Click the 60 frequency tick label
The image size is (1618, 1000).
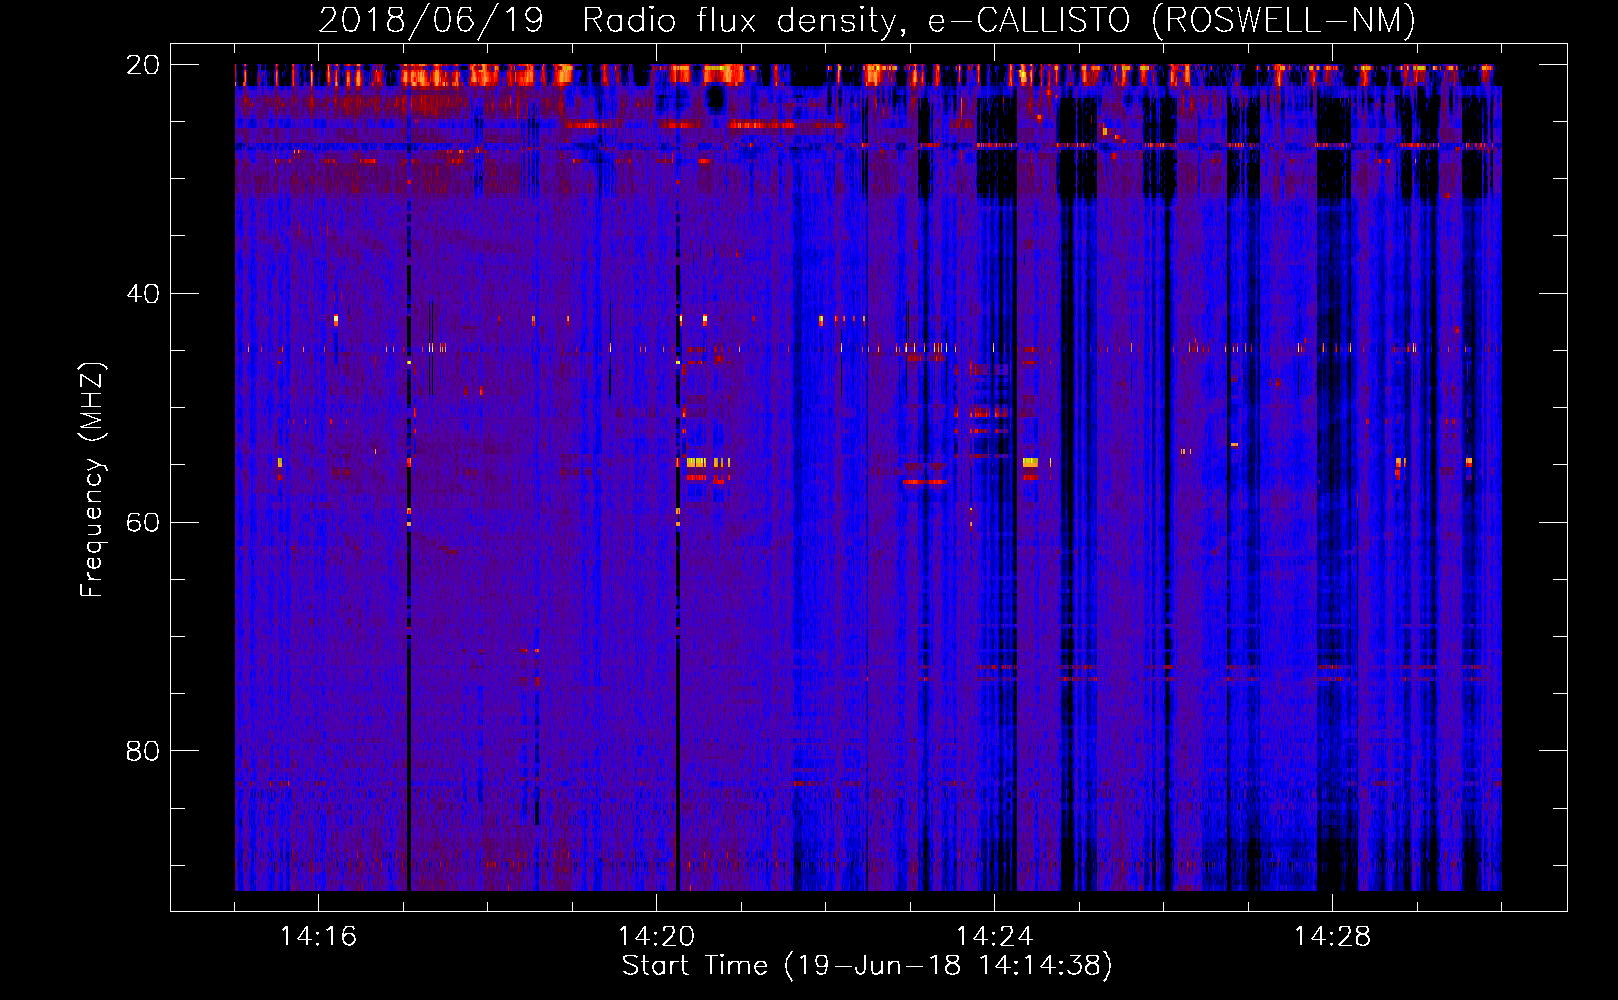[142, 523]
